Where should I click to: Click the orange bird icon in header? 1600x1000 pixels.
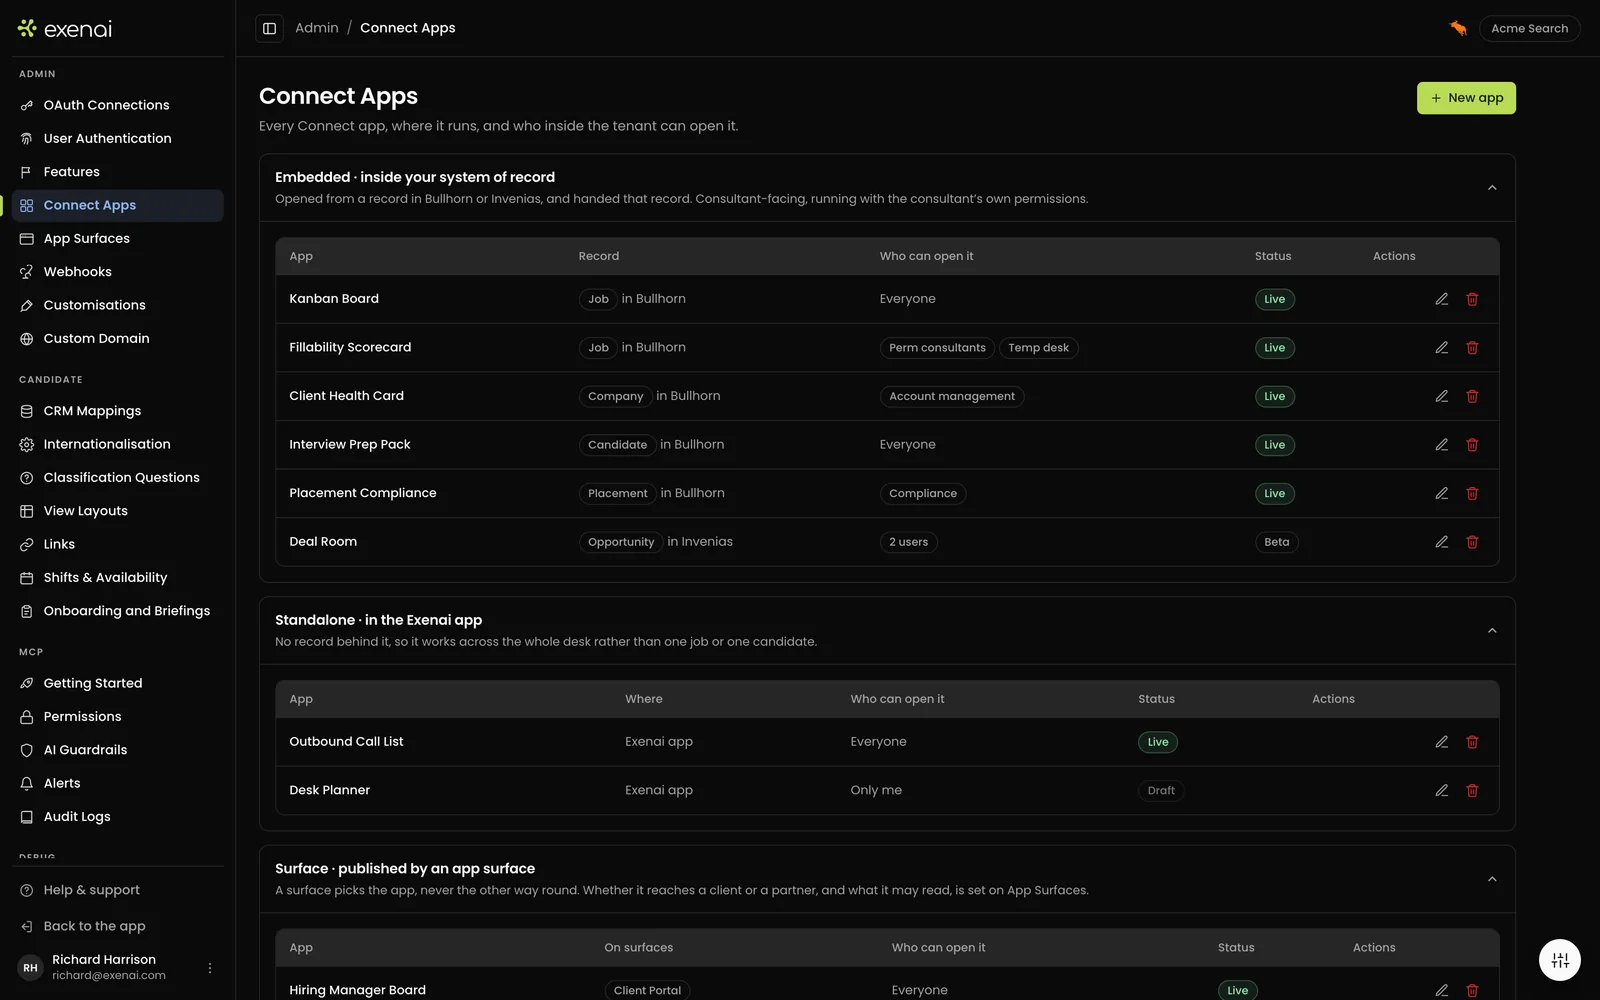click(1458, 28)
